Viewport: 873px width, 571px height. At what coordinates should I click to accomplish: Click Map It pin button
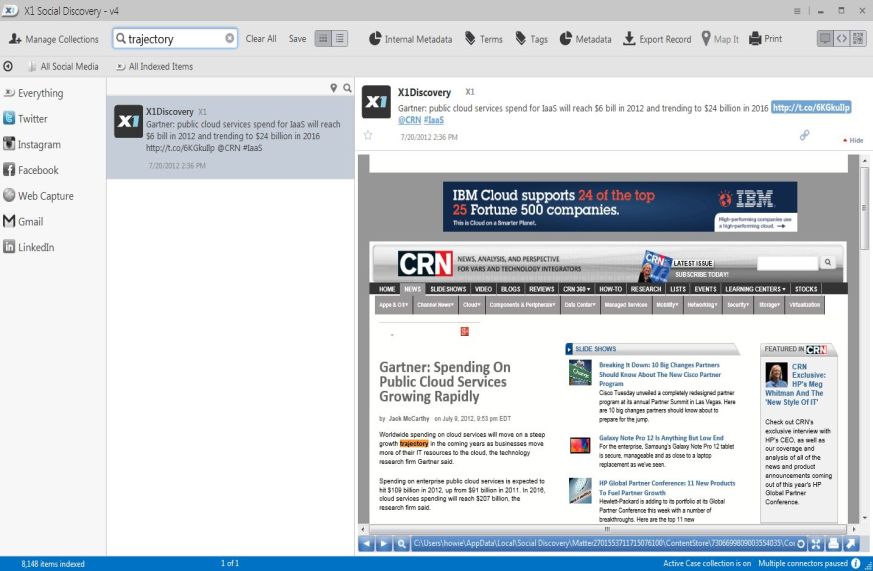point(720,39)
